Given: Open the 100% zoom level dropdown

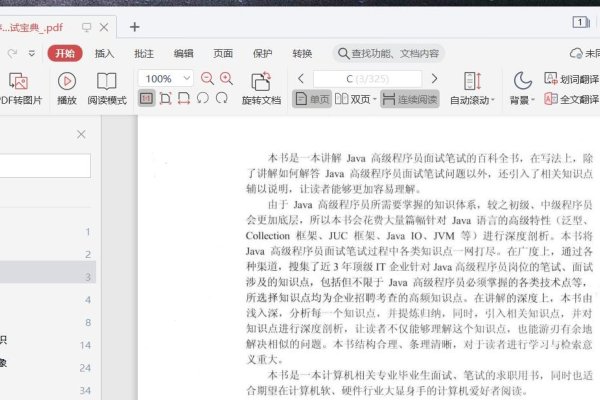Looking at the screenshot, I should coord(187,78).
